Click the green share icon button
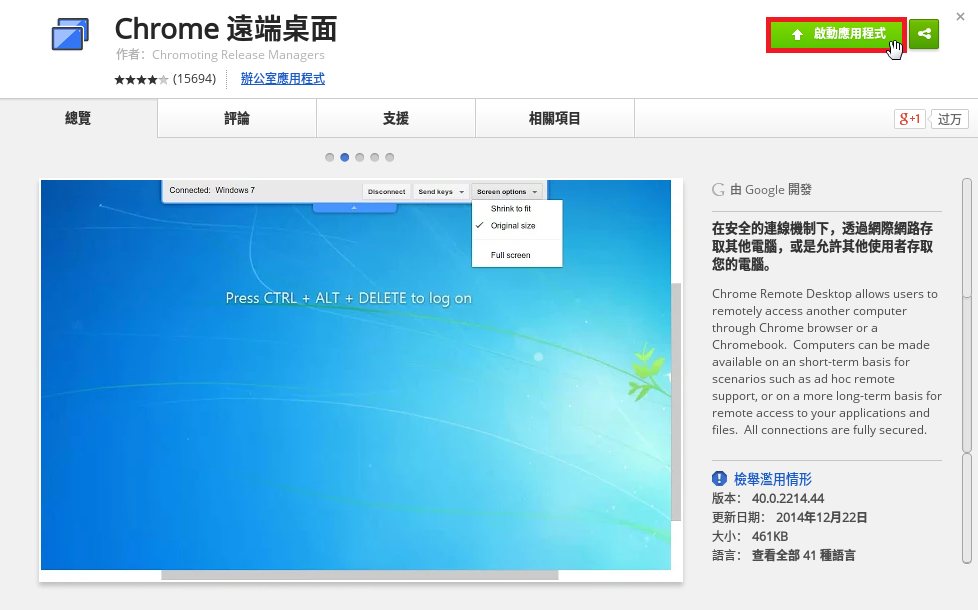The image size is (978, 610). click(x=924, y=34)
